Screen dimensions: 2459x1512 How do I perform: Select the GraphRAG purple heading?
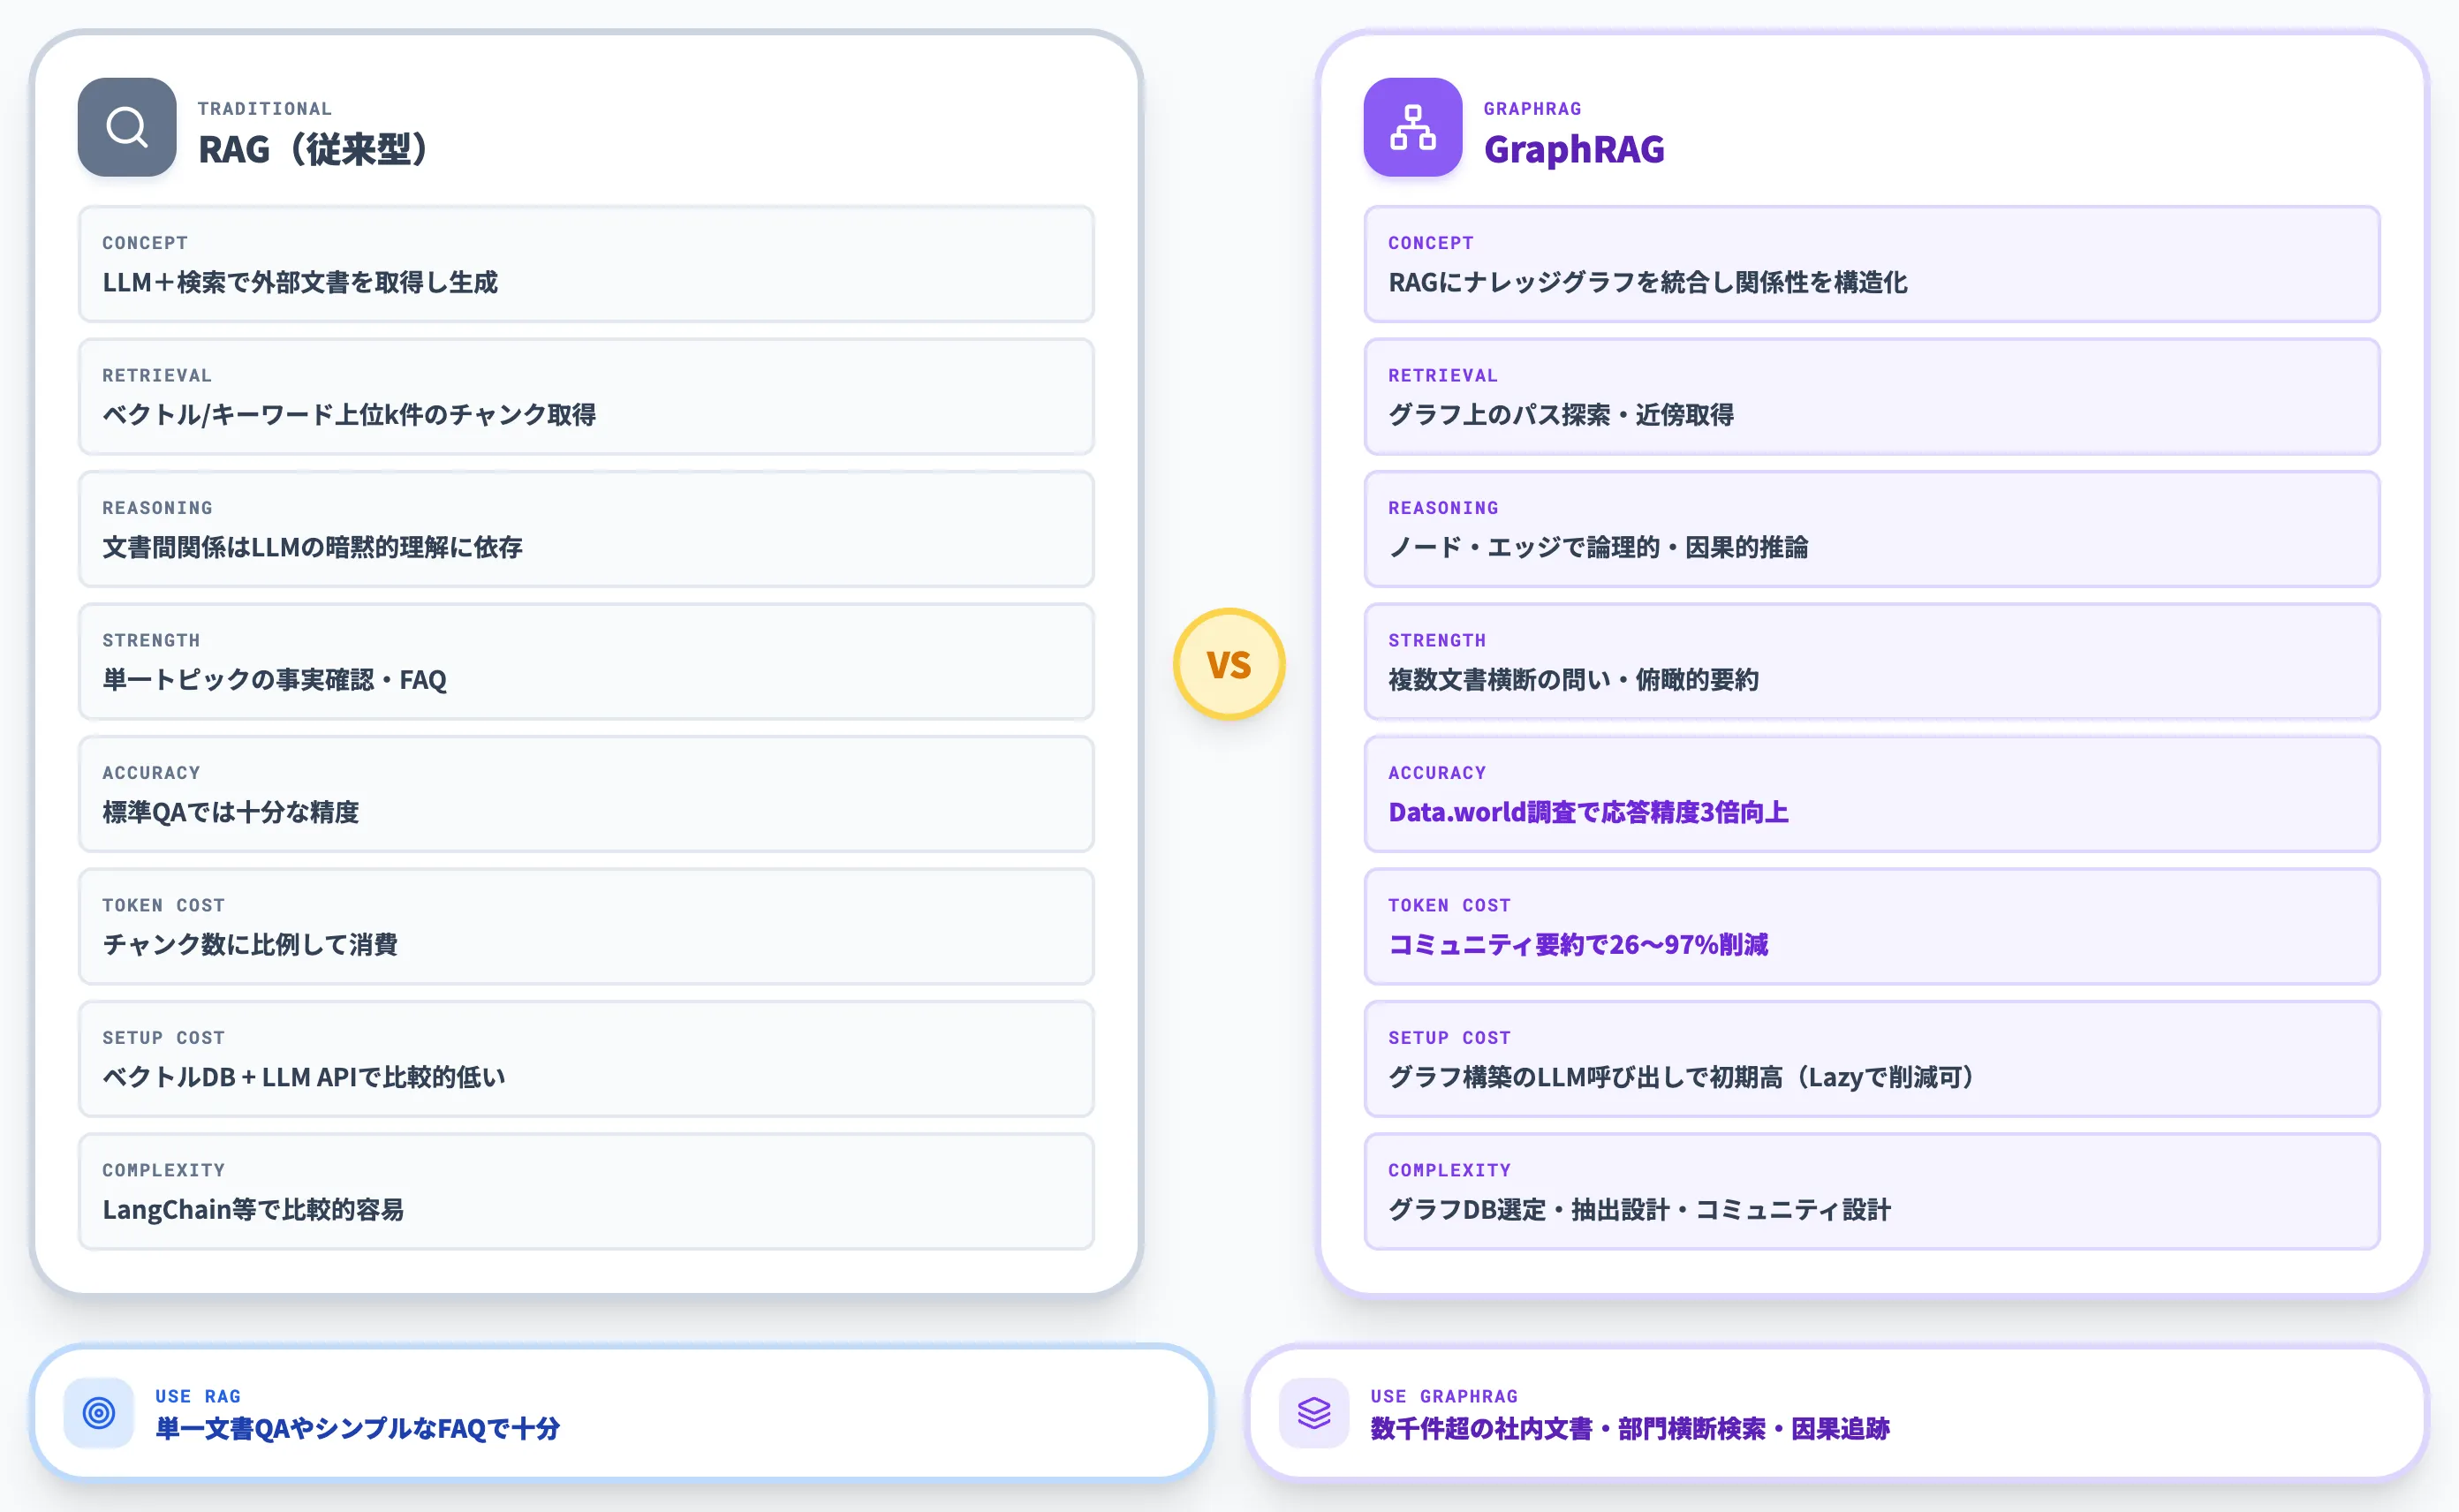pyautogui.click(x=1574, y=149)
